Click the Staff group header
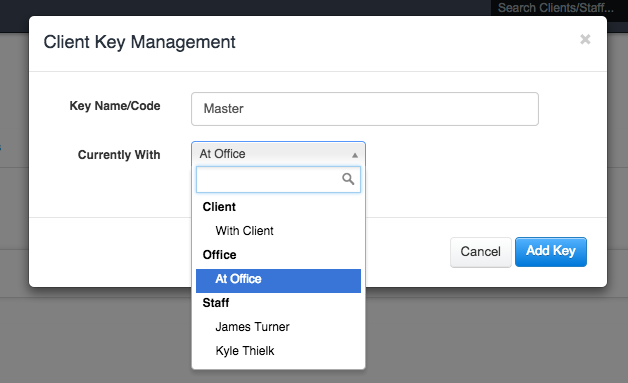The height and width of the screenshot is (383, 628). click(216, 303)
